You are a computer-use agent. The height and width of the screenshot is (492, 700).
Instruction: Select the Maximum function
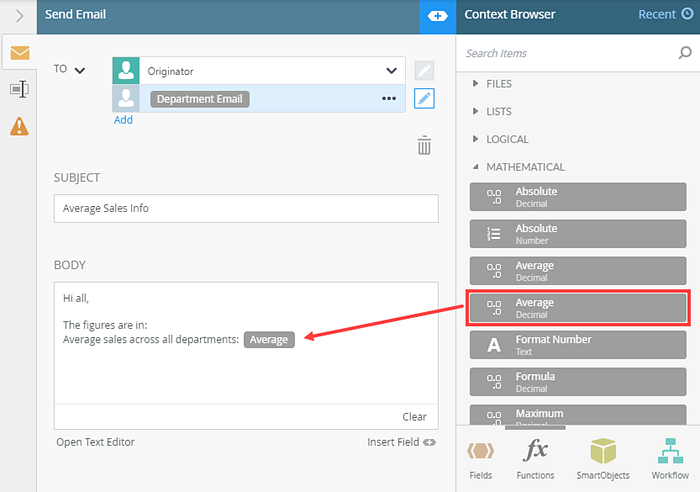click(x=578, y=415)
